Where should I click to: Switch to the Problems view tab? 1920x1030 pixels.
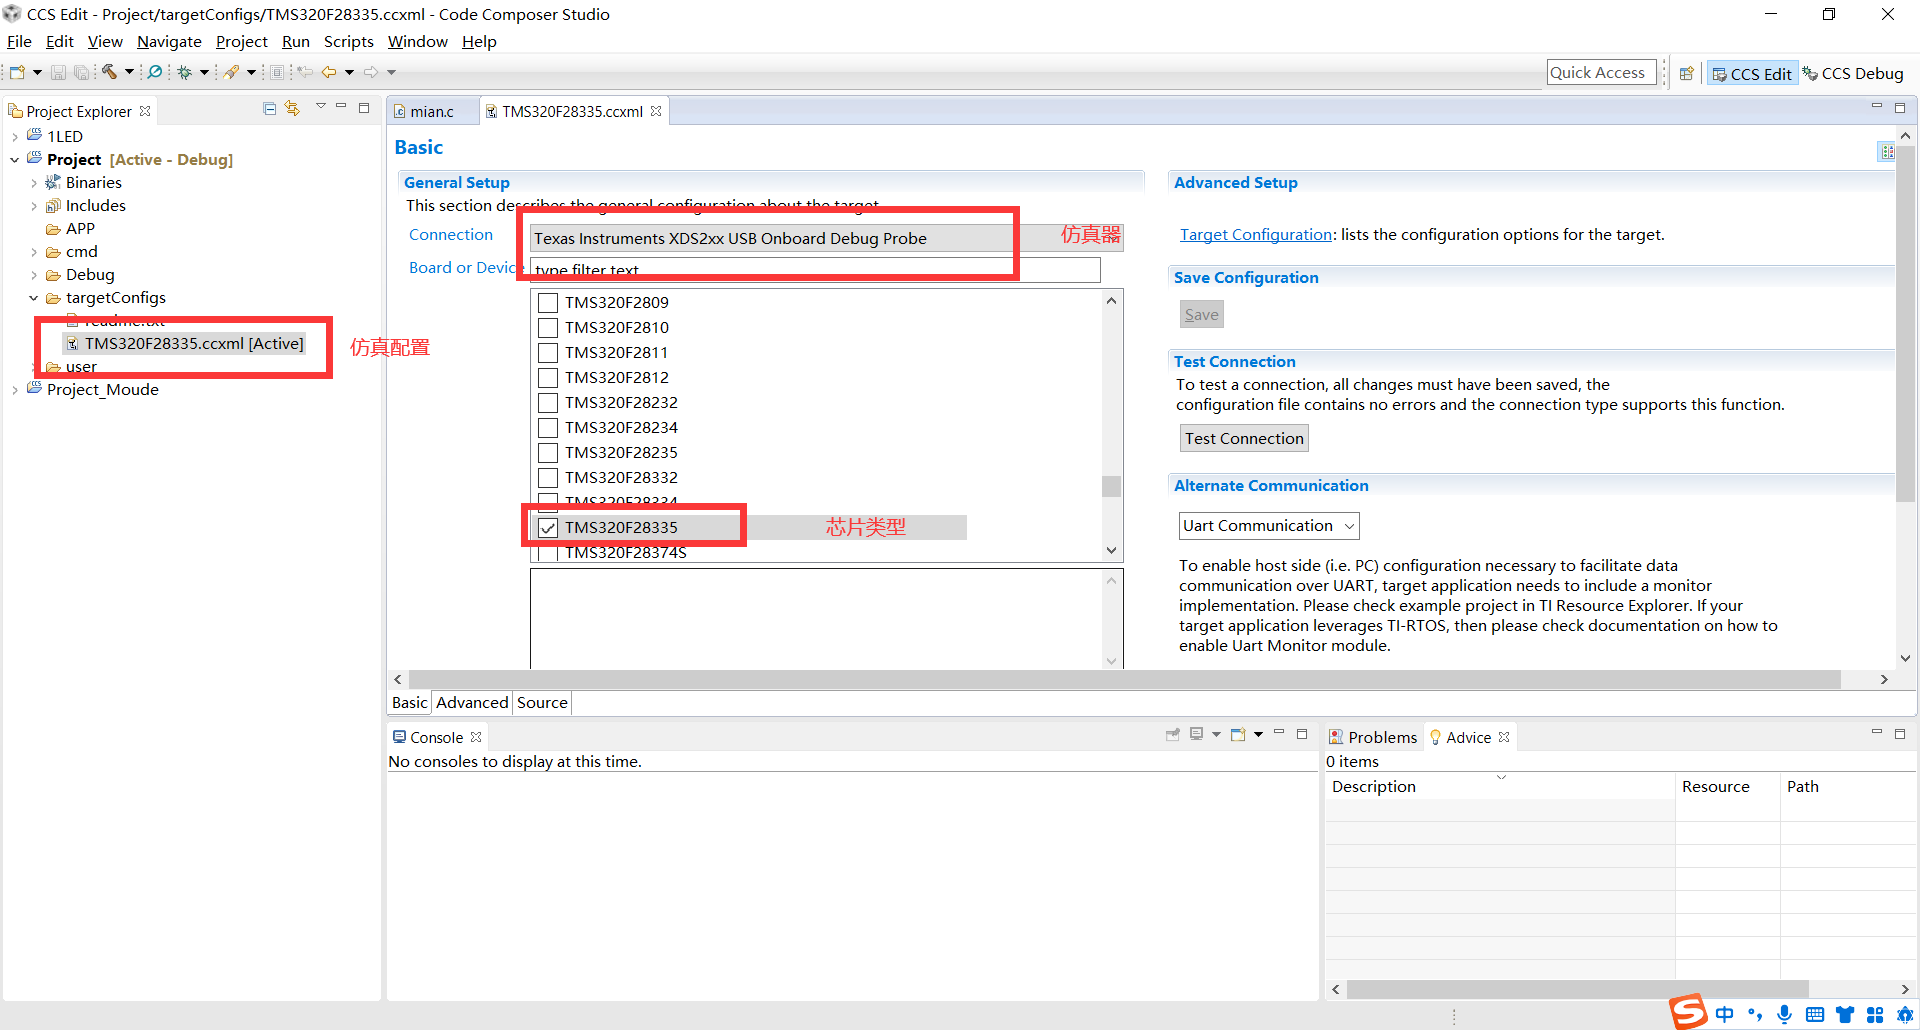pos(1373,737)
